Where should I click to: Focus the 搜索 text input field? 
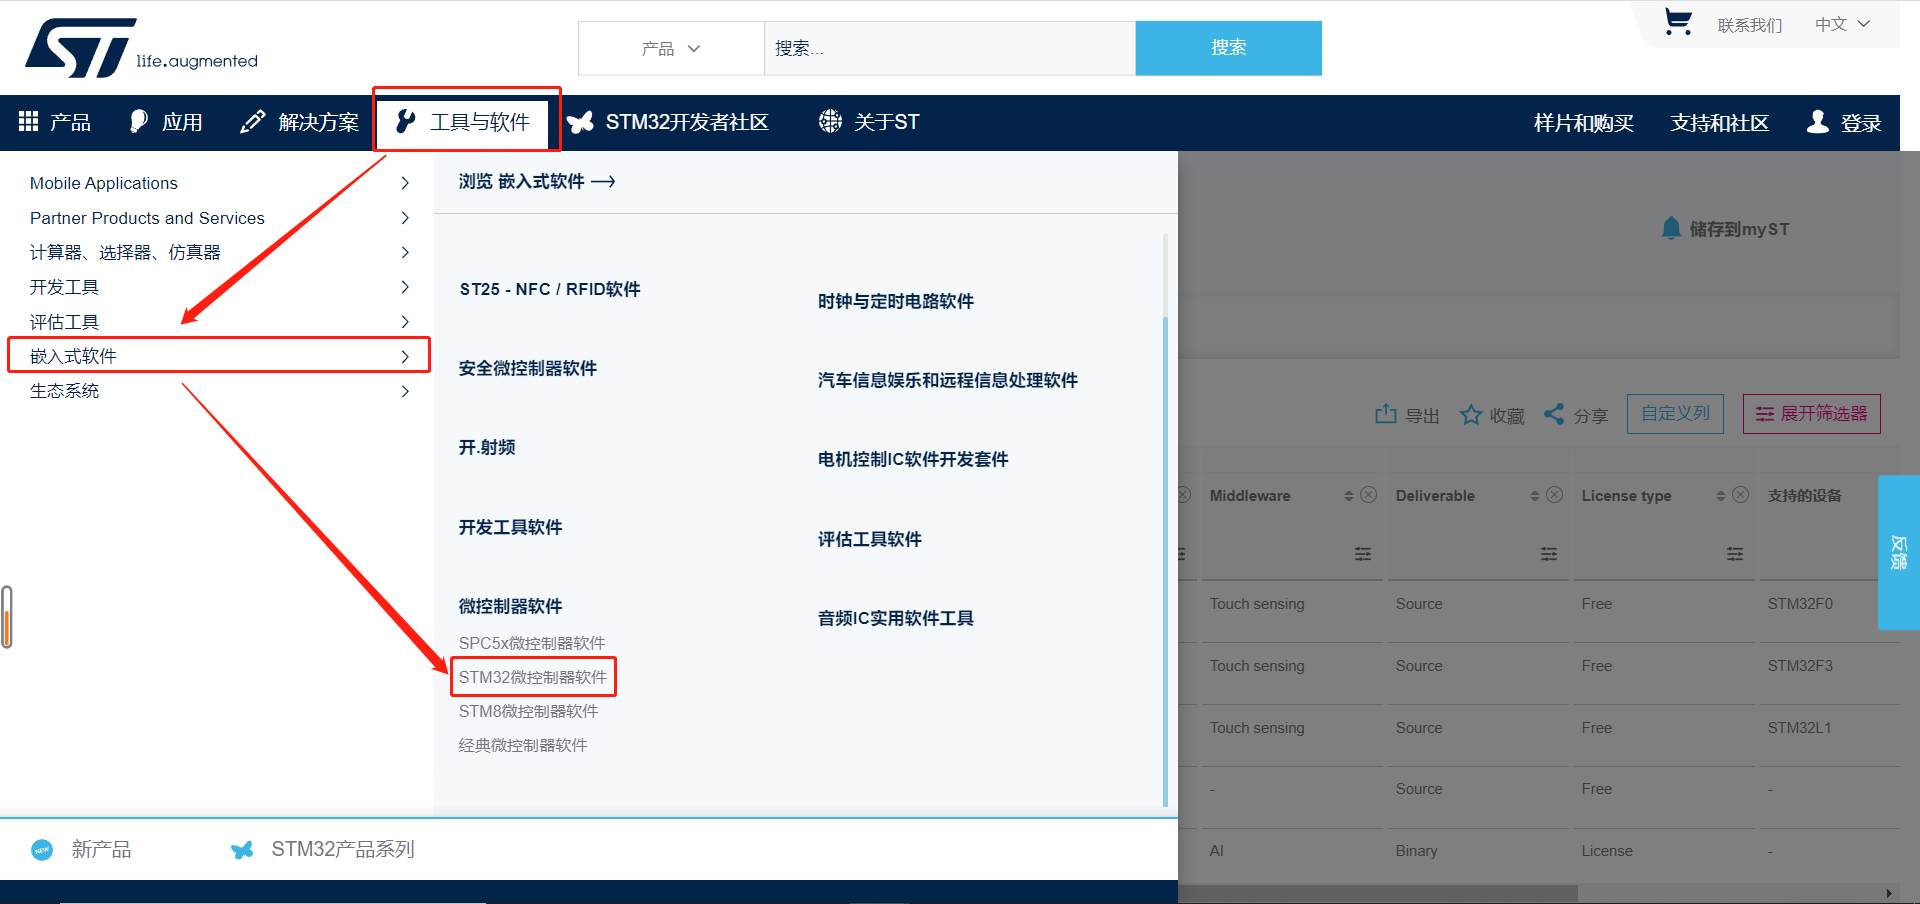point(950,48)
